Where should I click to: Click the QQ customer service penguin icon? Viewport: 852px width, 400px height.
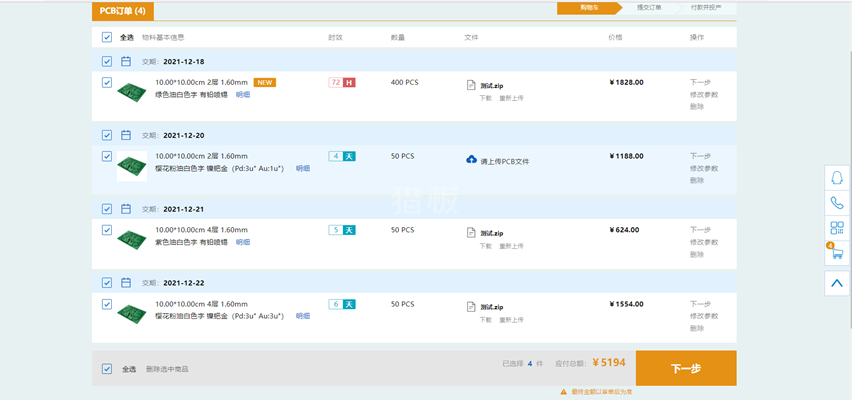[x=837, y=177]
